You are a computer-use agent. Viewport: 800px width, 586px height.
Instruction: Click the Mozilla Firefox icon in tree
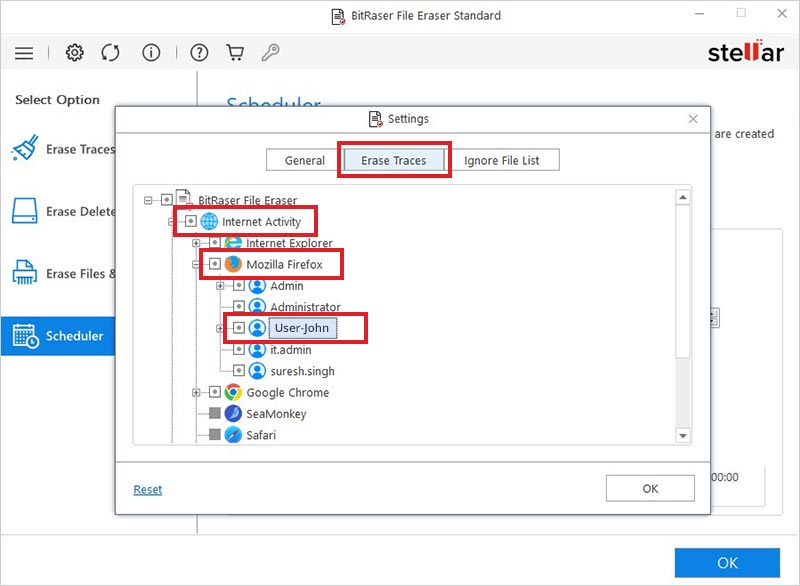tap(233, 264)
